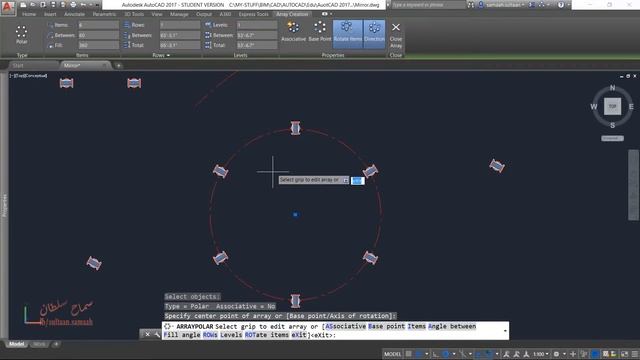Choose Base point option in command line

[x=387, y=326]
